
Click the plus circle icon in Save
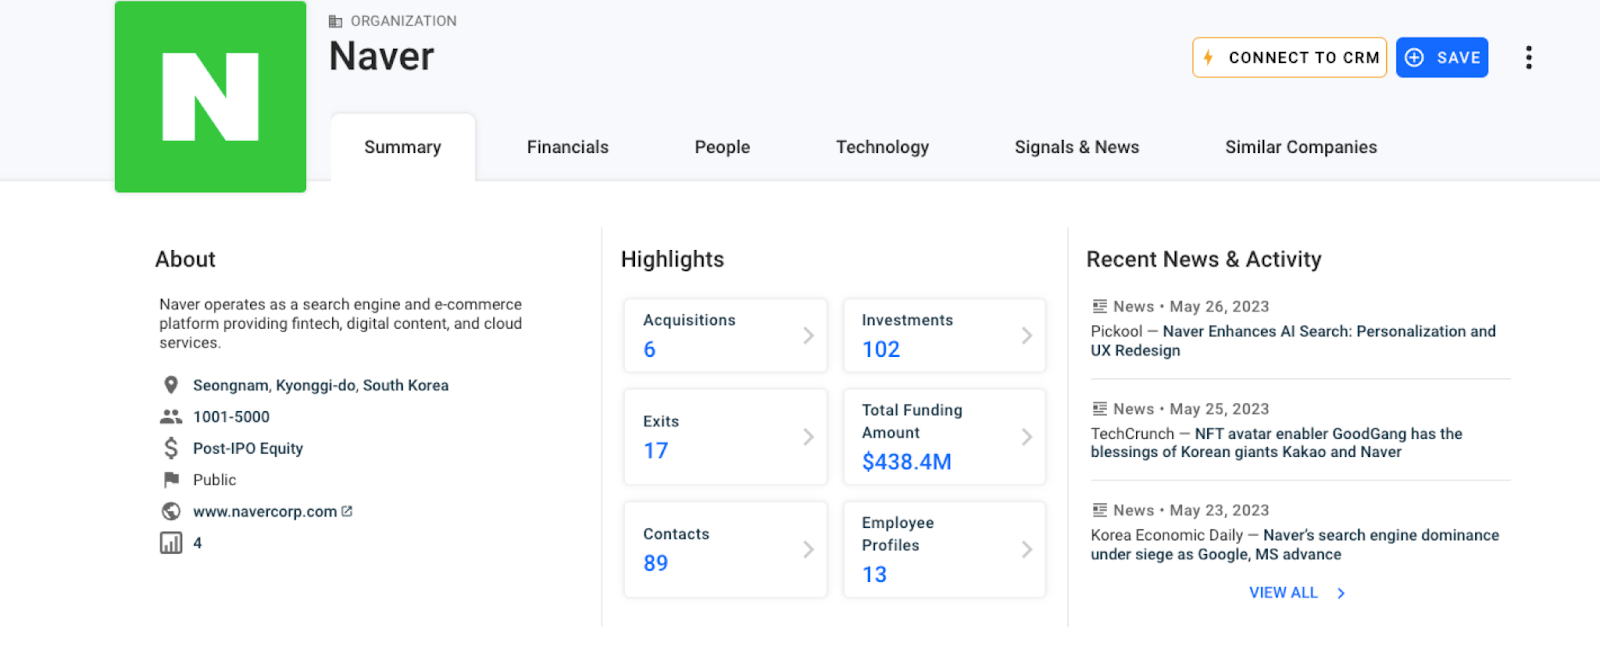1414,57
